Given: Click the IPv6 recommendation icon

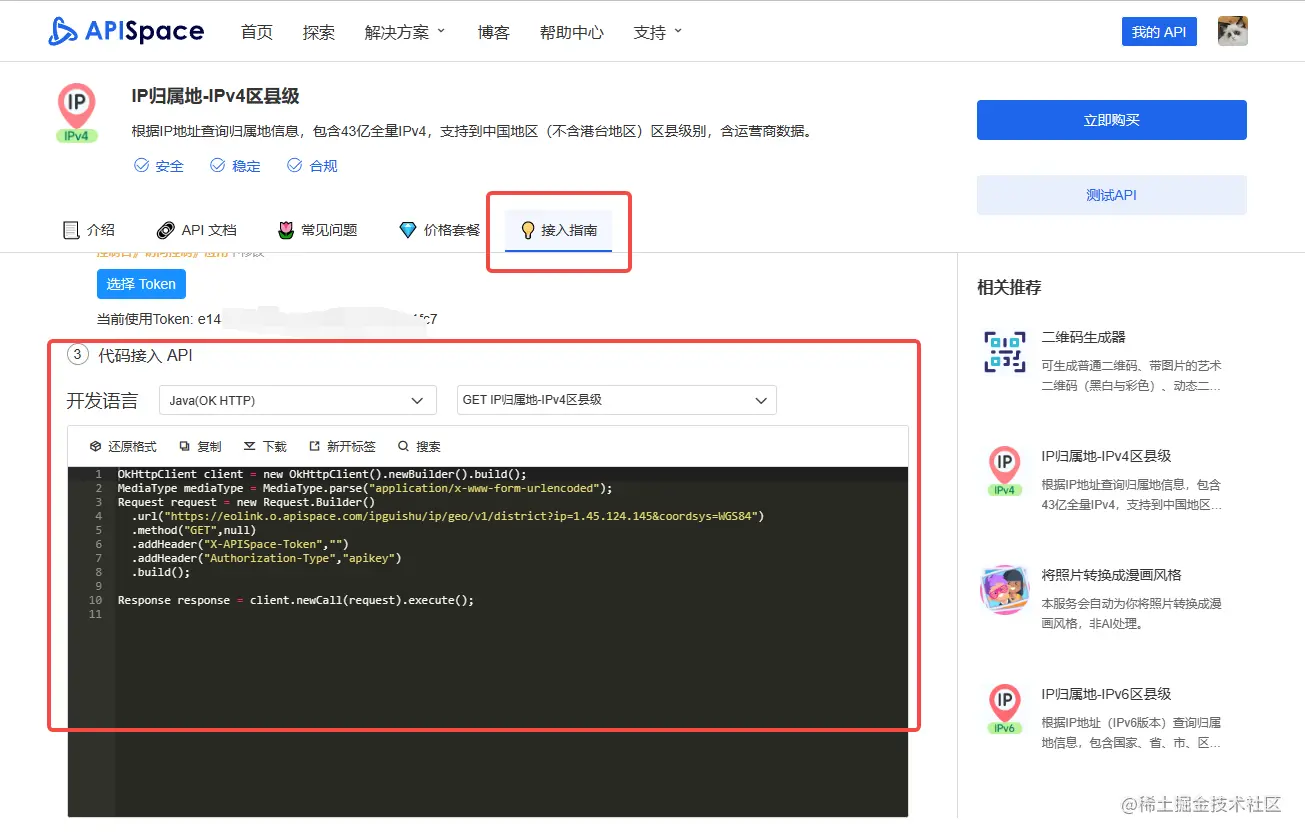Looking at the screenshot, I should (x=1005, y=708).
